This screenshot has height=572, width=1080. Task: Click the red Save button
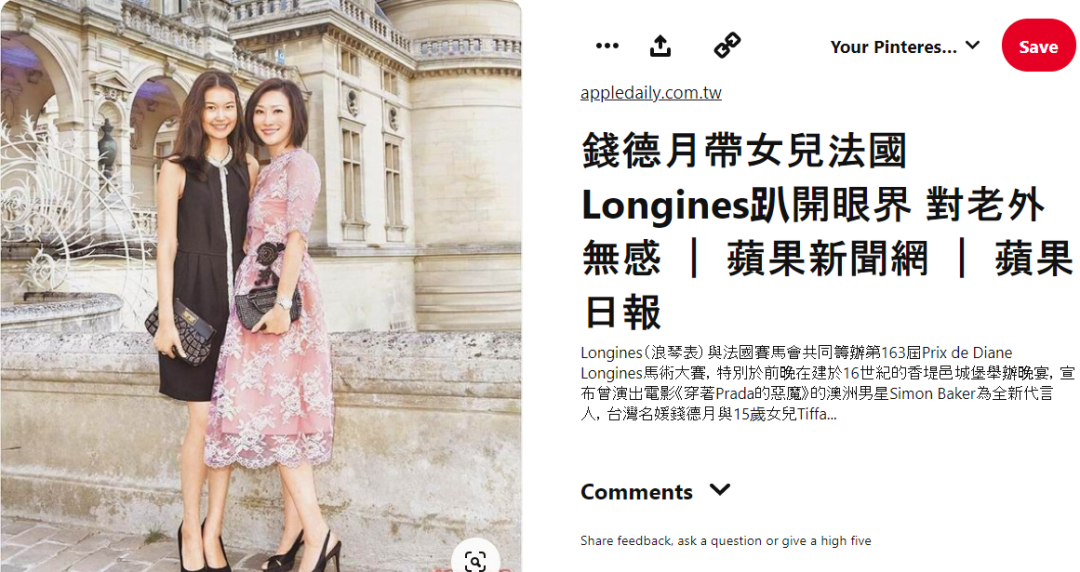tap(1038, 46)
